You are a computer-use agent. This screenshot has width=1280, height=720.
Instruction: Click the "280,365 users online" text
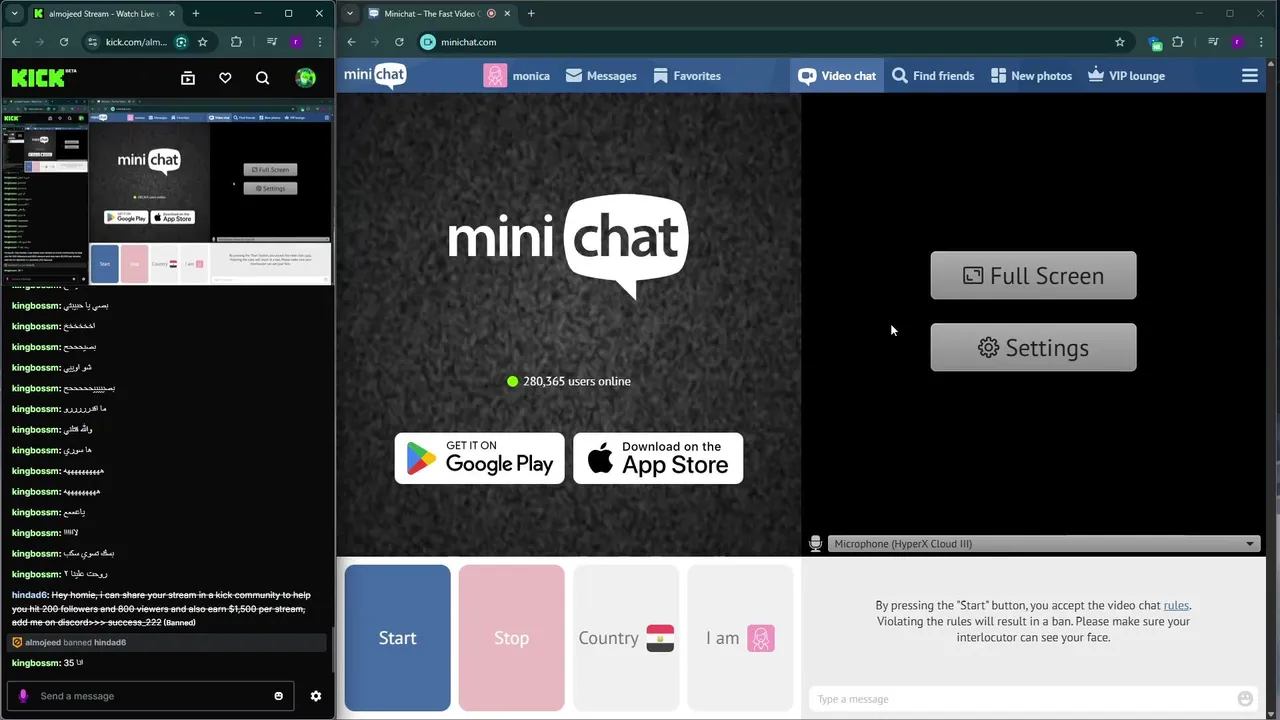point(576,381)
